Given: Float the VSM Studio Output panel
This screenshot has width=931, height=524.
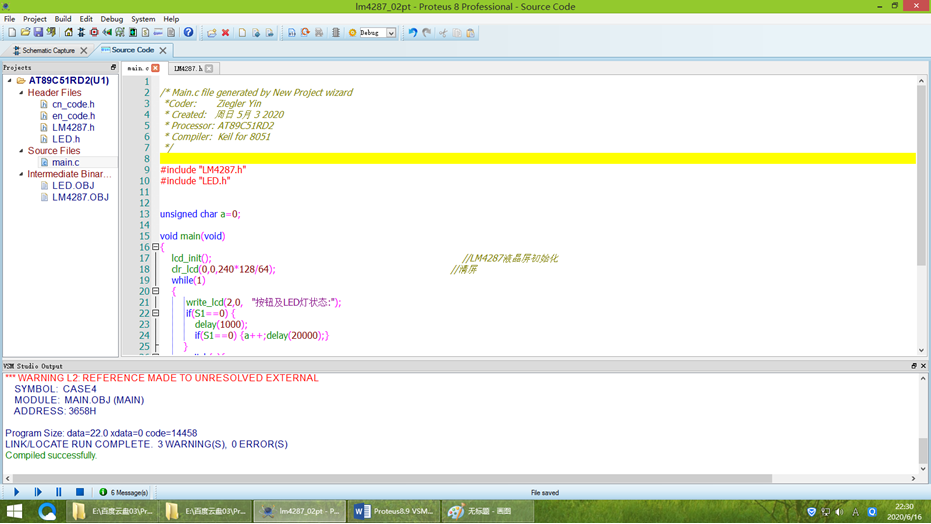Looking at the screenshot, I should click(x=914, y=366).
